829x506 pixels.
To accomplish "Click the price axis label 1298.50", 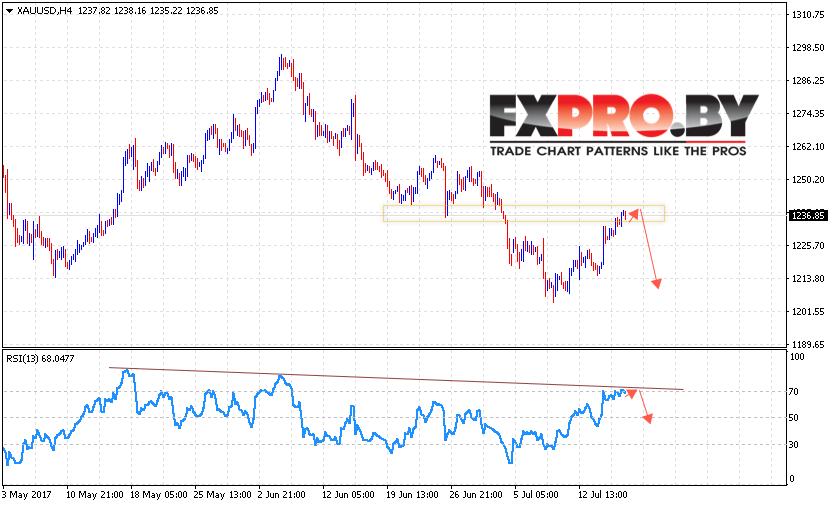I will [808, 48].
